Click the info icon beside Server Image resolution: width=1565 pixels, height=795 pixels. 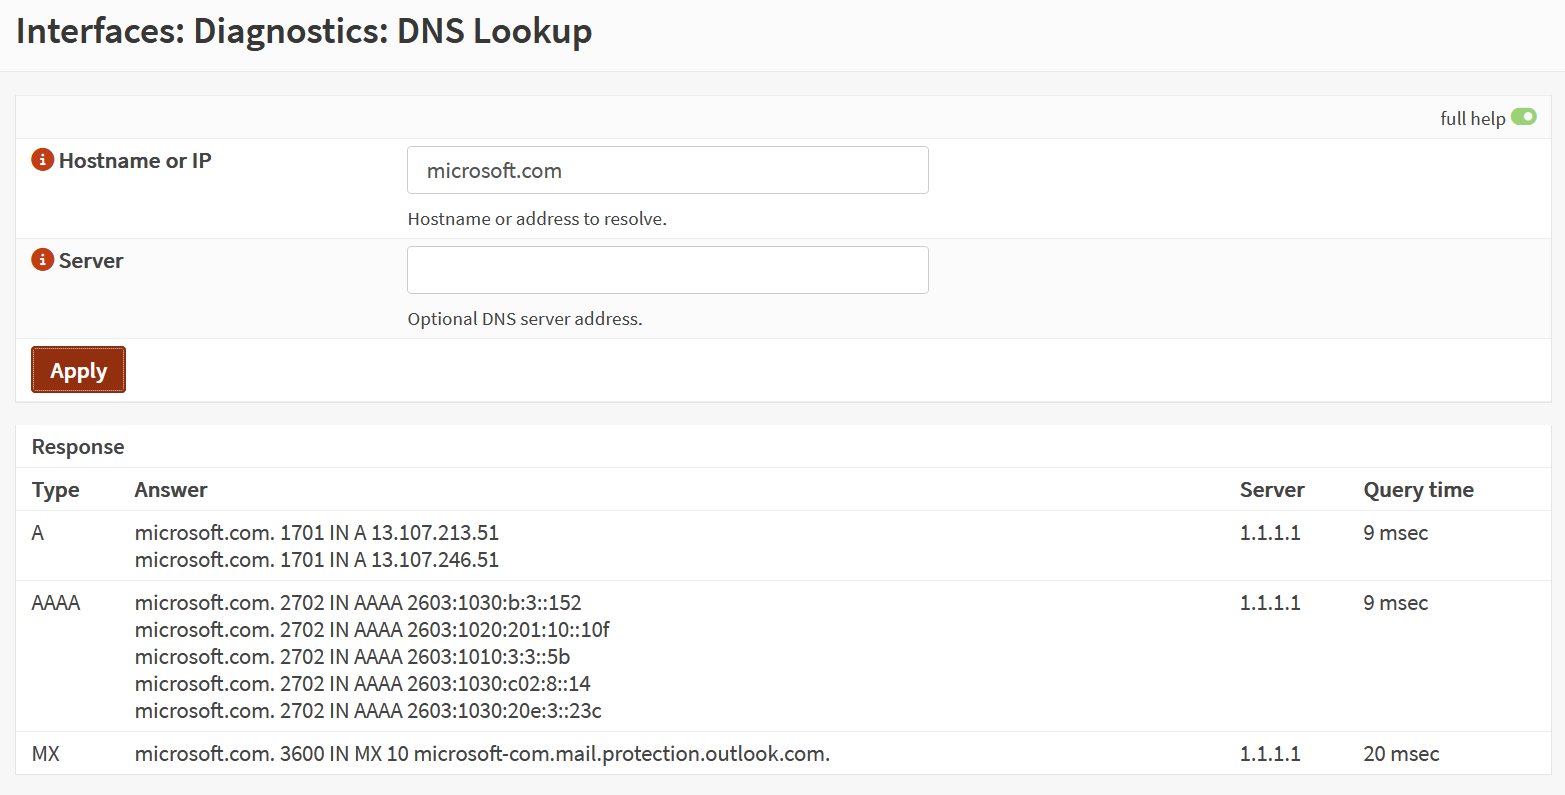[42, 260]
